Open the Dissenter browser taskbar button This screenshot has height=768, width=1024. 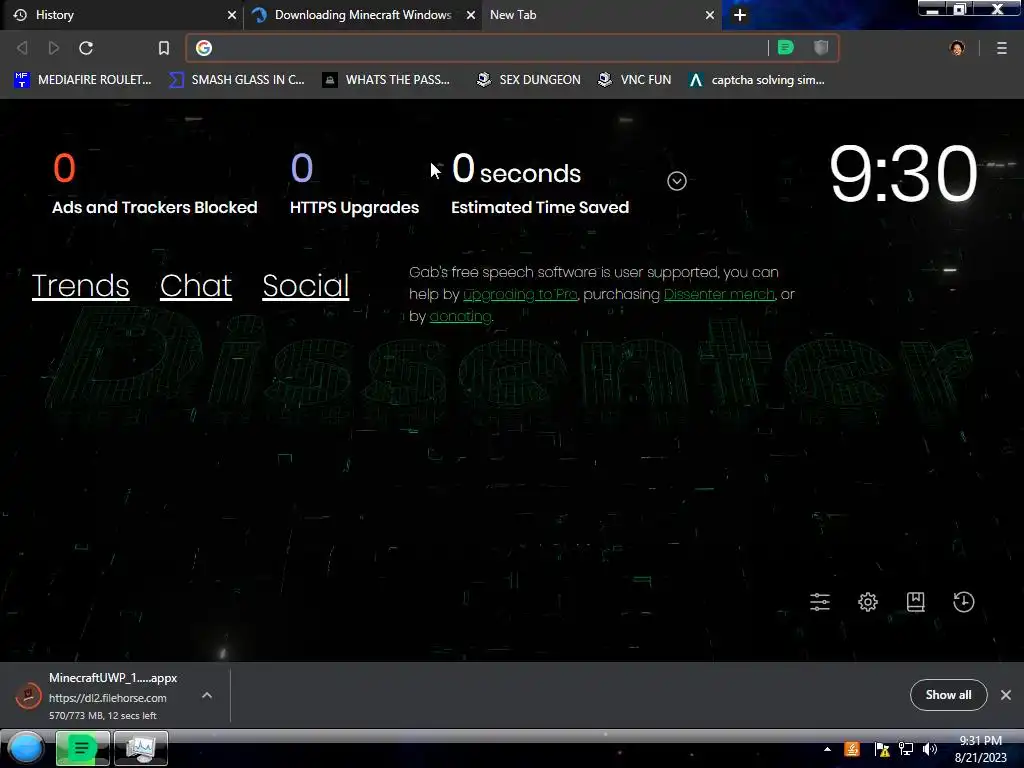(82, 748)
